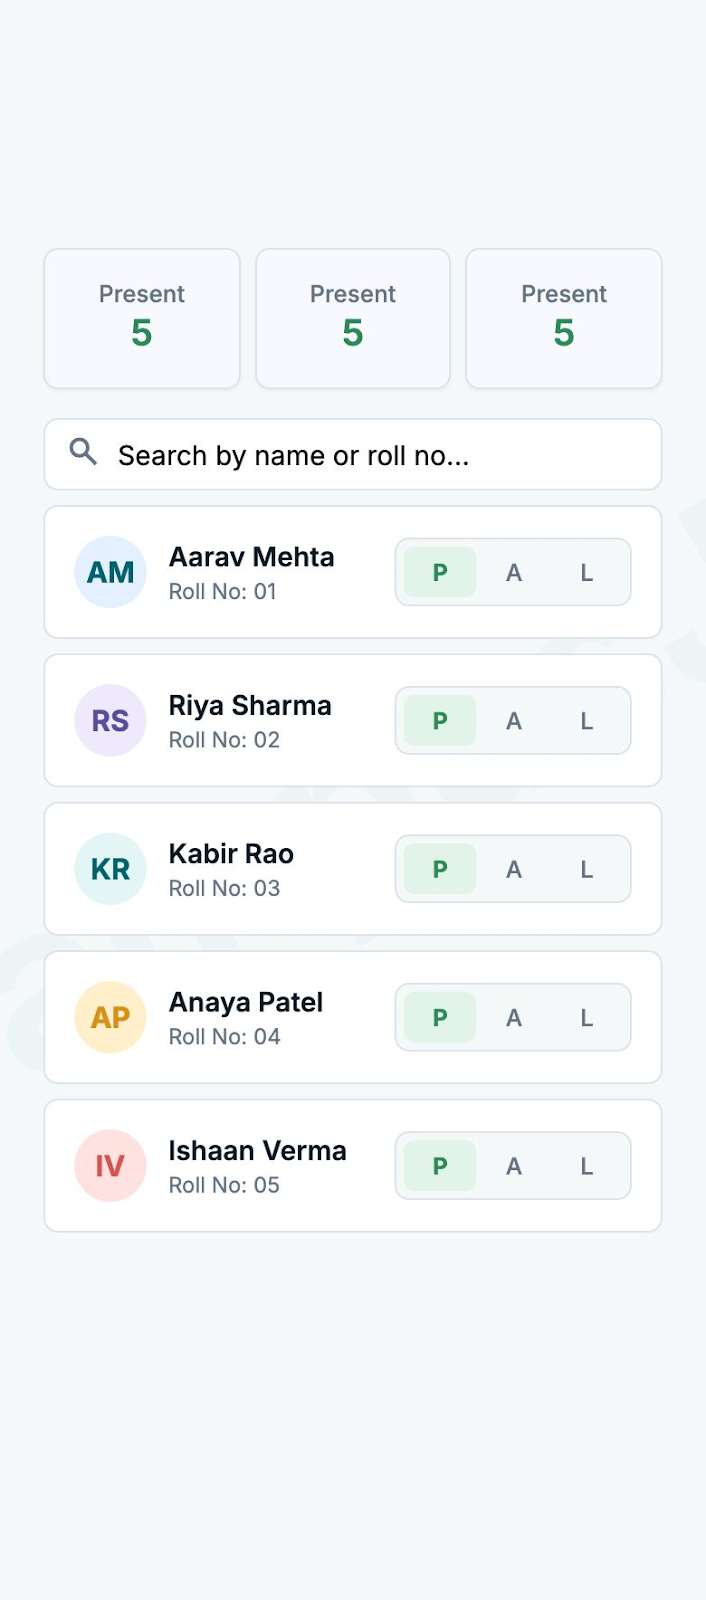706x1600 pixels.
Task: Select P for Riya Sharma
Action: pos(440,720)
